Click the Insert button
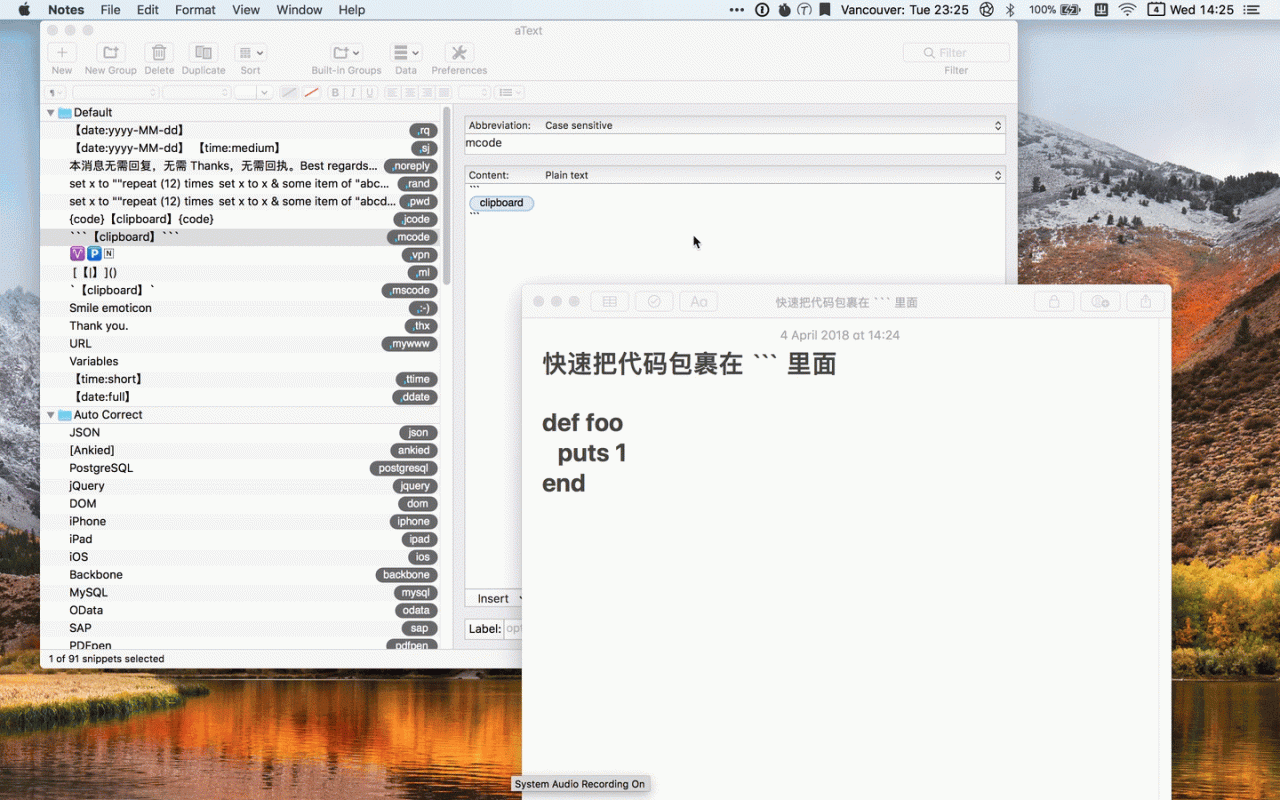 [494, 598]
